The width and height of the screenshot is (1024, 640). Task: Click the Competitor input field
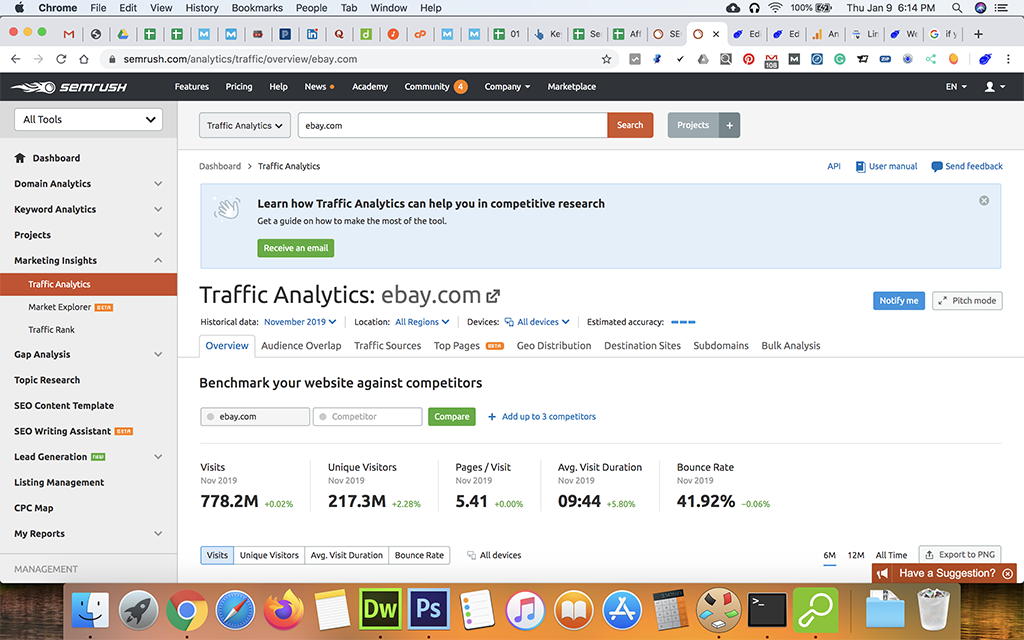[368, 417]
